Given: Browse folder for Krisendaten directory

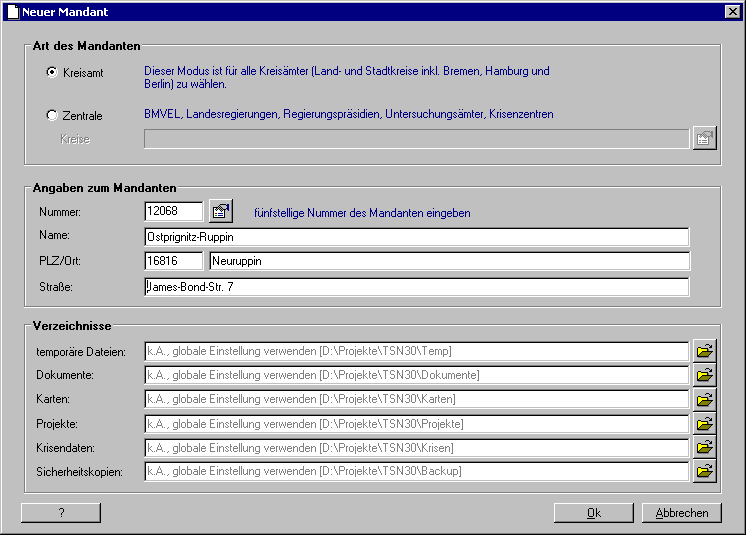Looking at the screenshot, I should click(705, 447).
